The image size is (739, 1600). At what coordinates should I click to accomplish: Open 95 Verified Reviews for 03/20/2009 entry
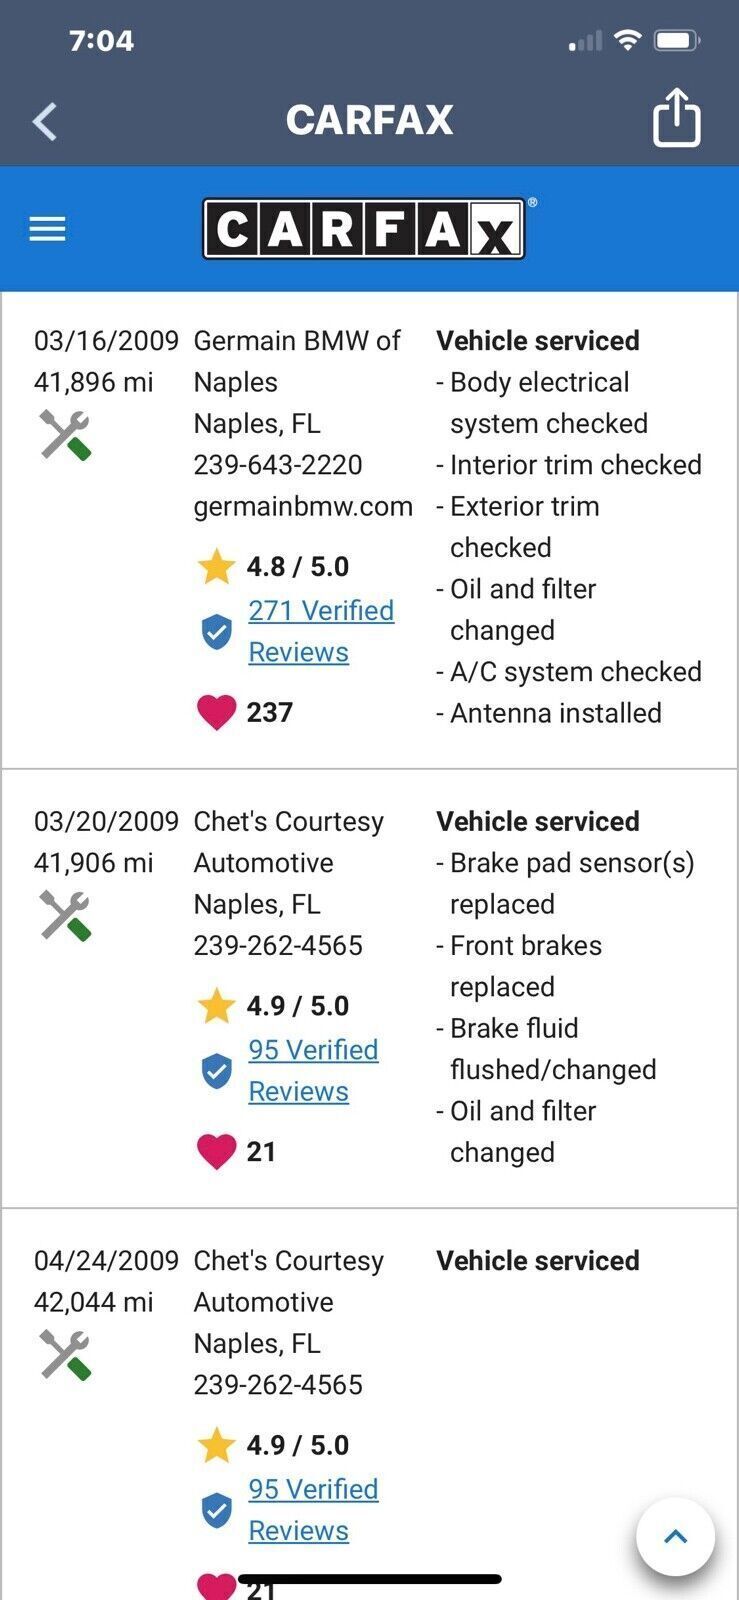click(x=313, y=1070)
